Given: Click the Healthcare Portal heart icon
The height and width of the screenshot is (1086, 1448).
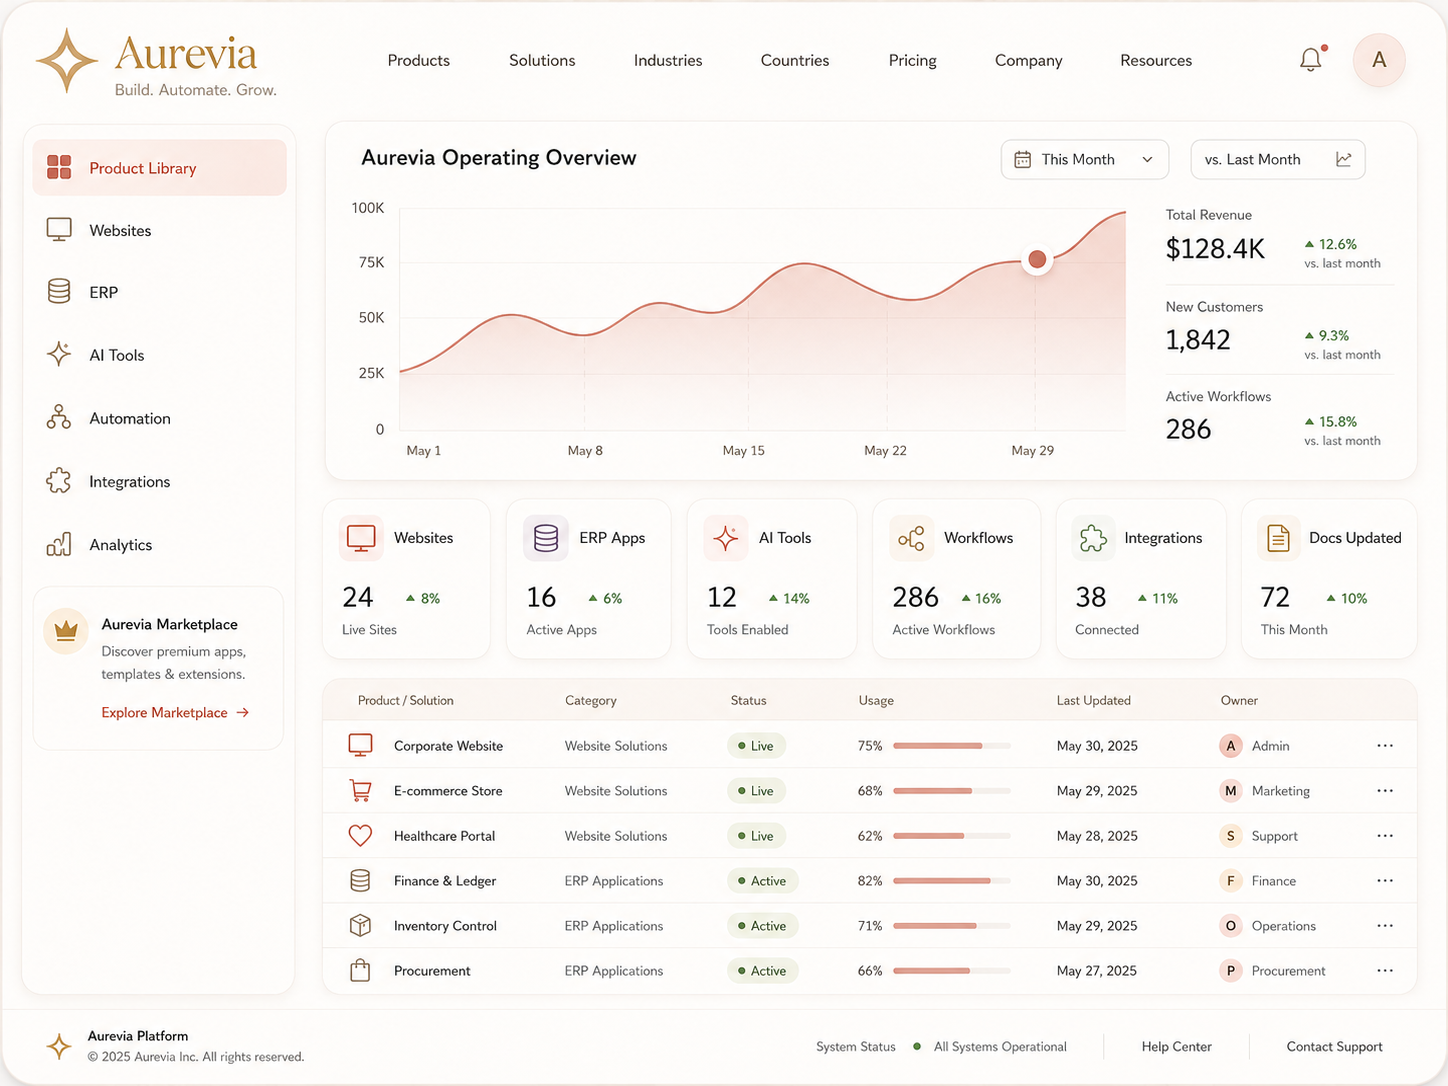Looking at the screenshot, I should click(x=360, y=835).
